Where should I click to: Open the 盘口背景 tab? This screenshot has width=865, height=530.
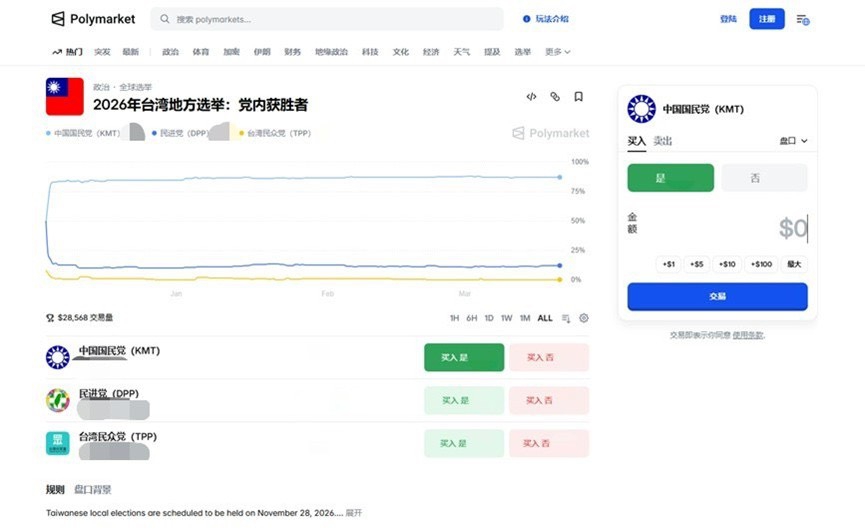point(93,489)
